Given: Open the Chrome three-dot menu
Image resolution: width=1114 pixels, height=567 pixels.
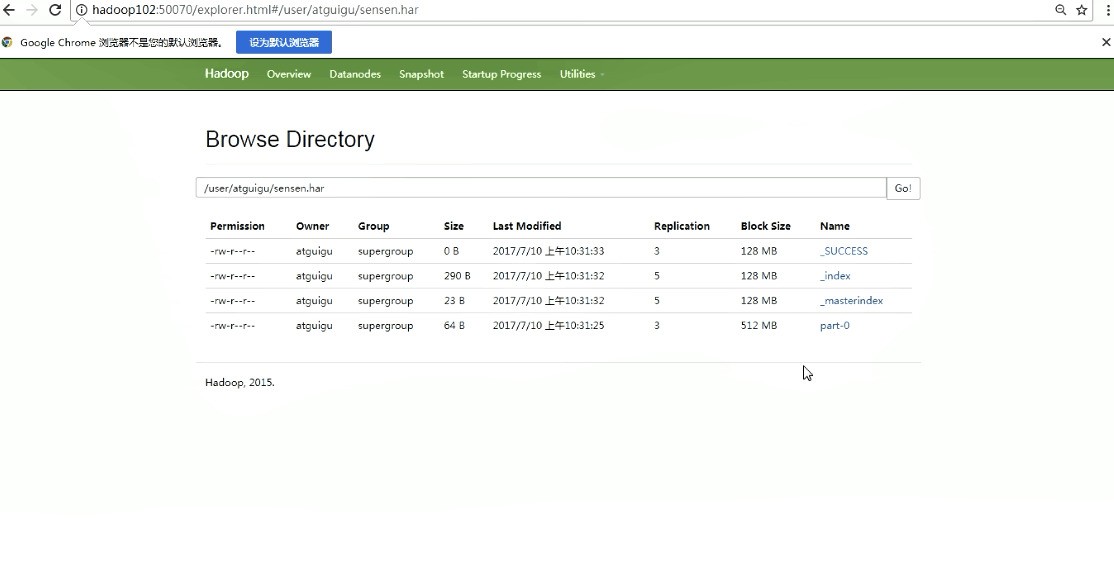Looking at the screenshot, I should 1108,10.
